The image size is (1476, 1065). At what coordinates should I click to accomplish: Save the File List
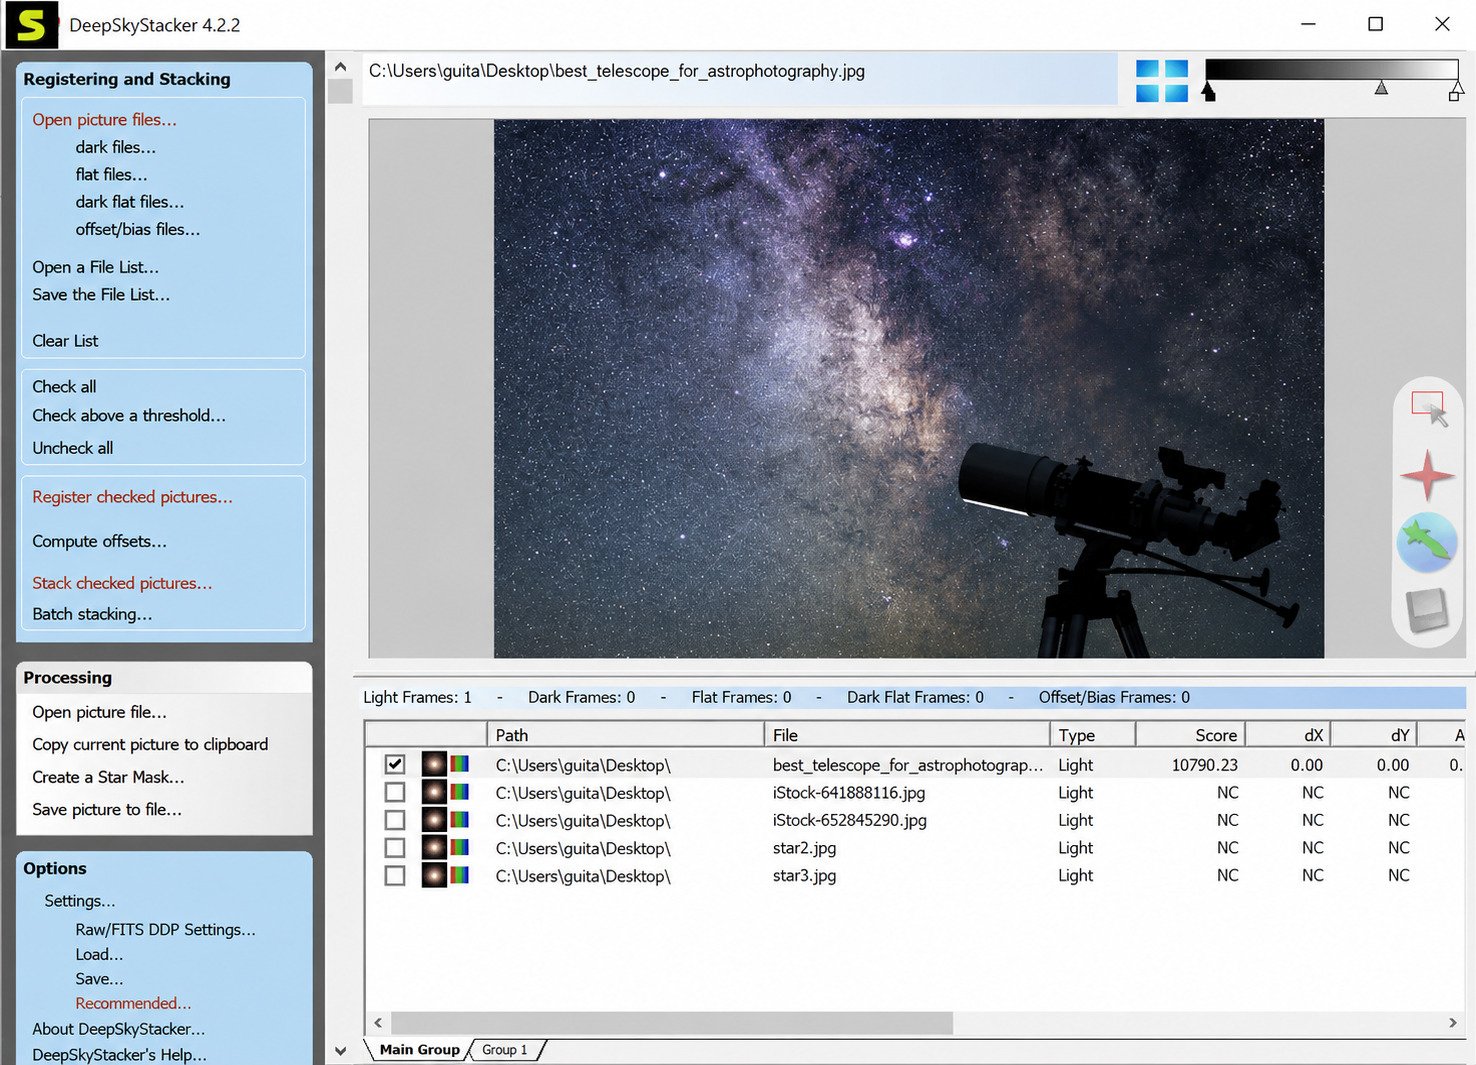pyautogui.click(x=101, y=295)
